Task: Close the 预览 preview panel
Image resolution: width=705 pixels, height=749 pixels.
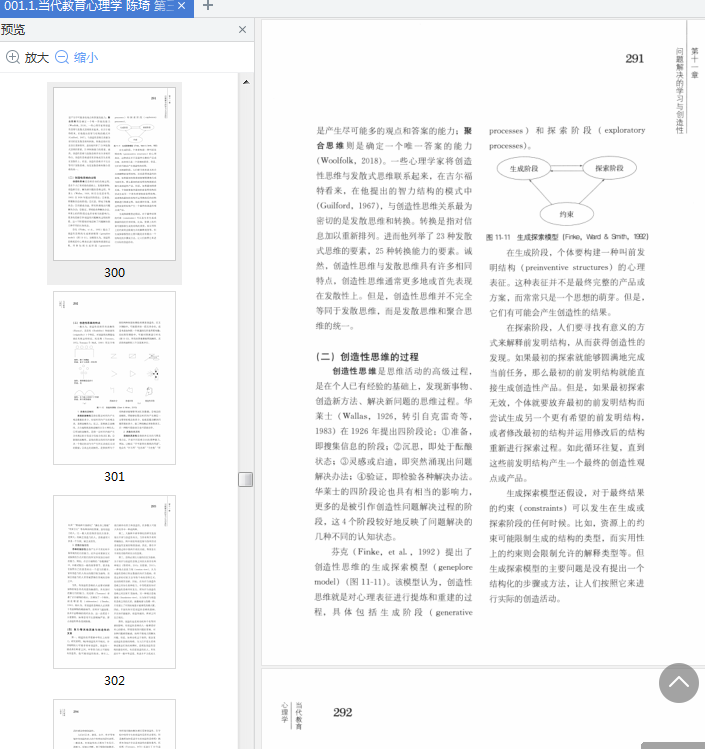Action: pyautogui.click(x=242, y=30)
